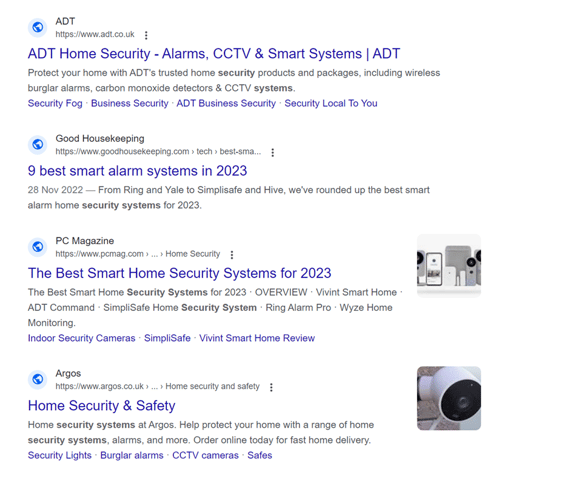Click the 'ADT' site name
The image size is (570, 478).
click(x=65, y=21)
